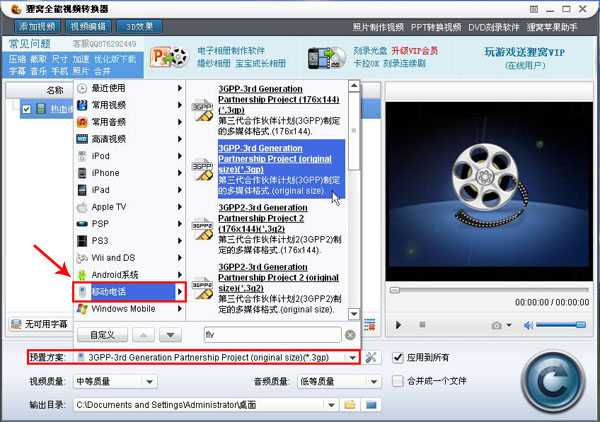Select Android系统 category
600x422 pixels.
coord(130,275)
